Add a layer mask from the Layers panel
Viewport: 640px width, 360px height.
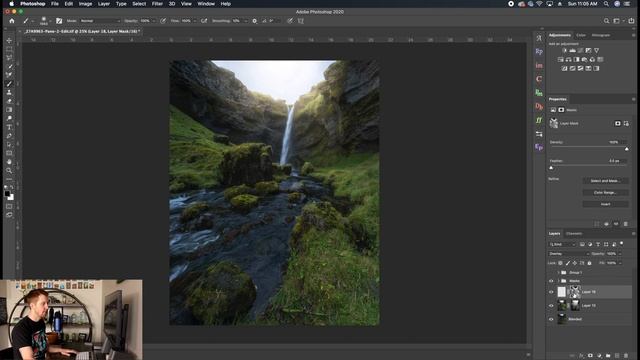(x=590, y=356)
